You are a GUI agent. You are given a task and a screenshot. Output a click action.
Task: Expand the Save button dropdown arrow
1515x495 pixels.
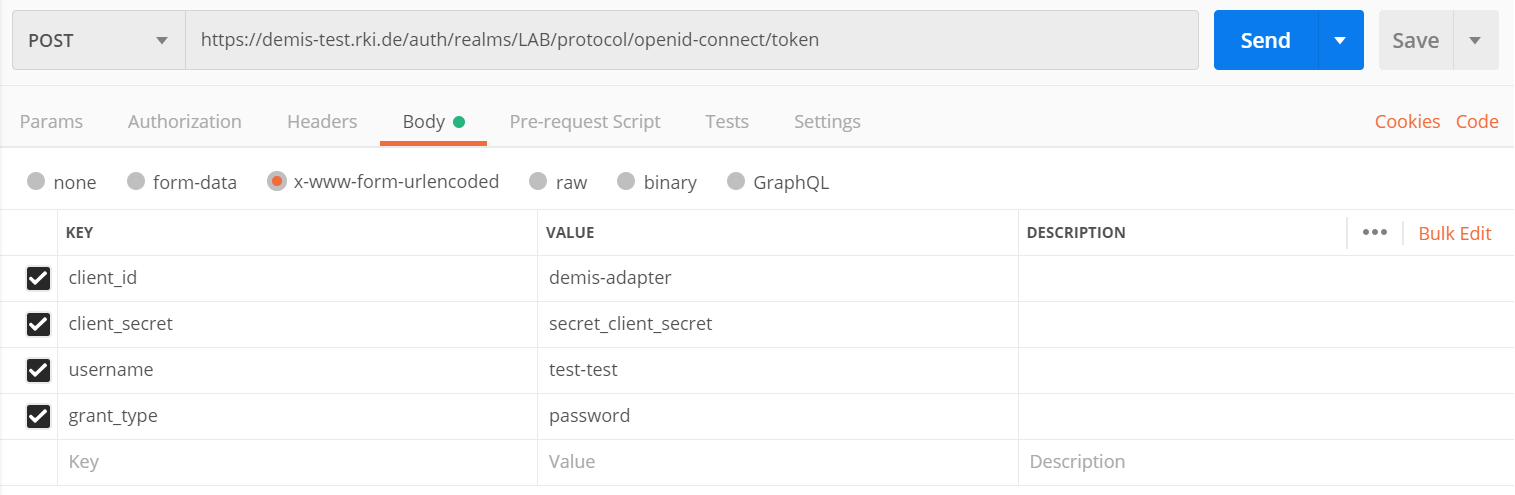(x=1474, y=40)
